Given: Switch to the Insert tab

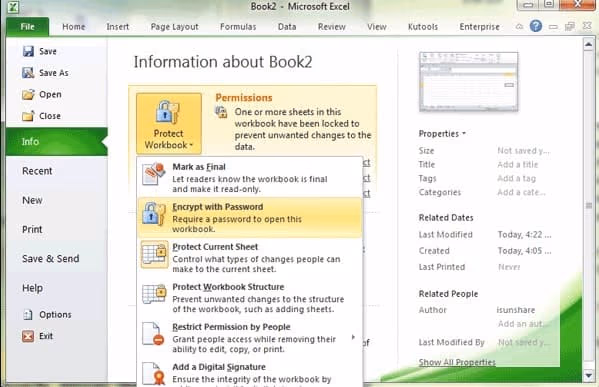Looking at the screenshot, I should (118, 27).
